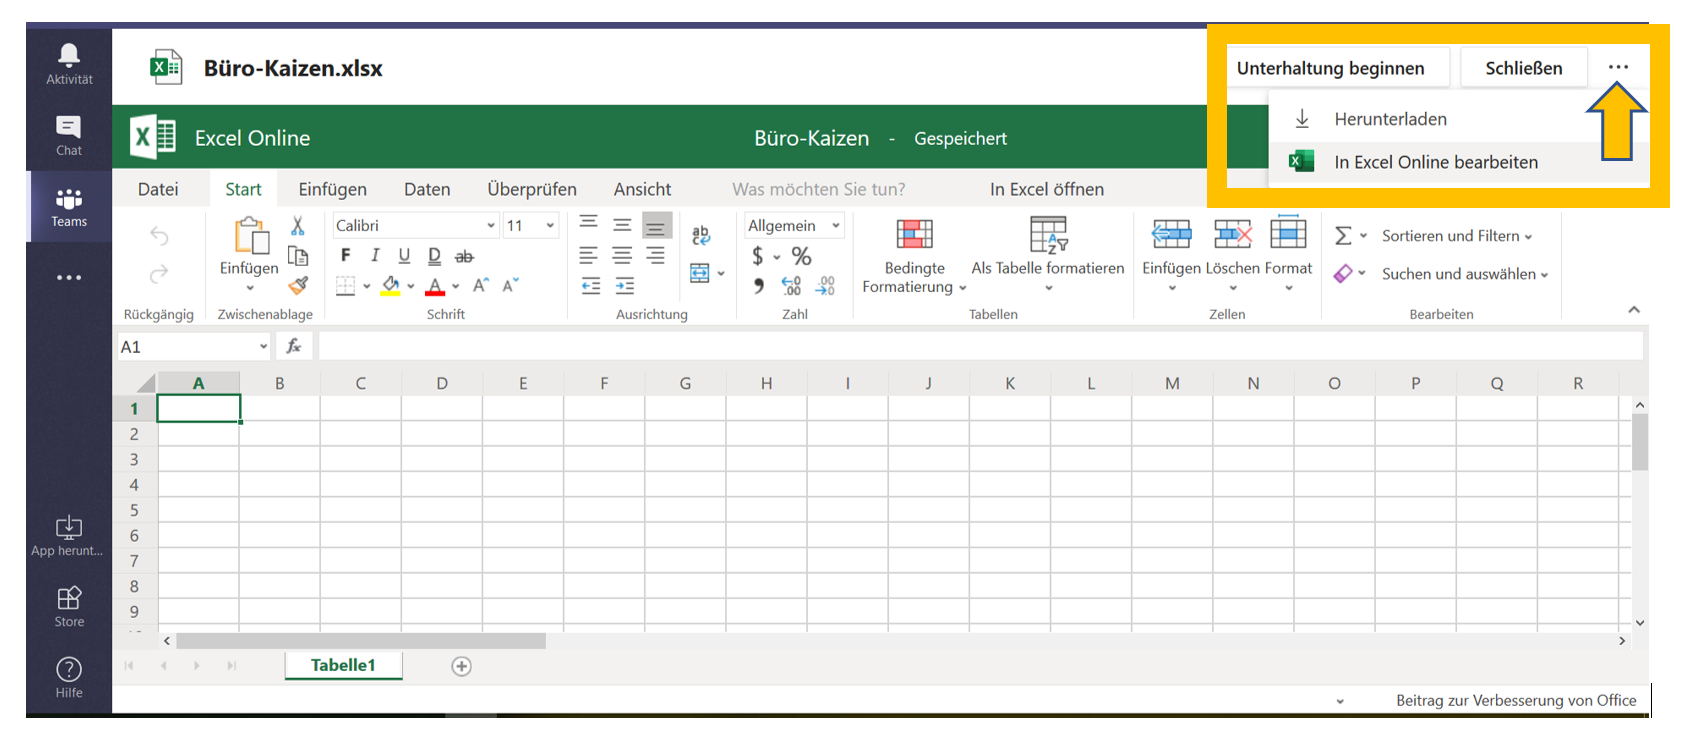Toggle italic text formatting

pos(375,256)
